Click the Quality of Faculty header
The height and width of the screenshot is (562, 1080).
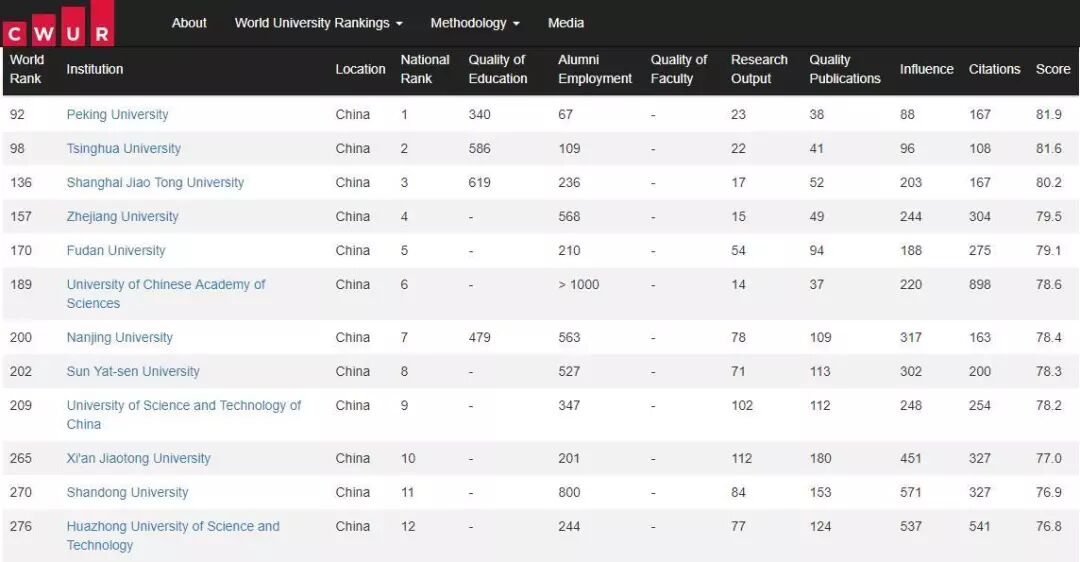678,69
